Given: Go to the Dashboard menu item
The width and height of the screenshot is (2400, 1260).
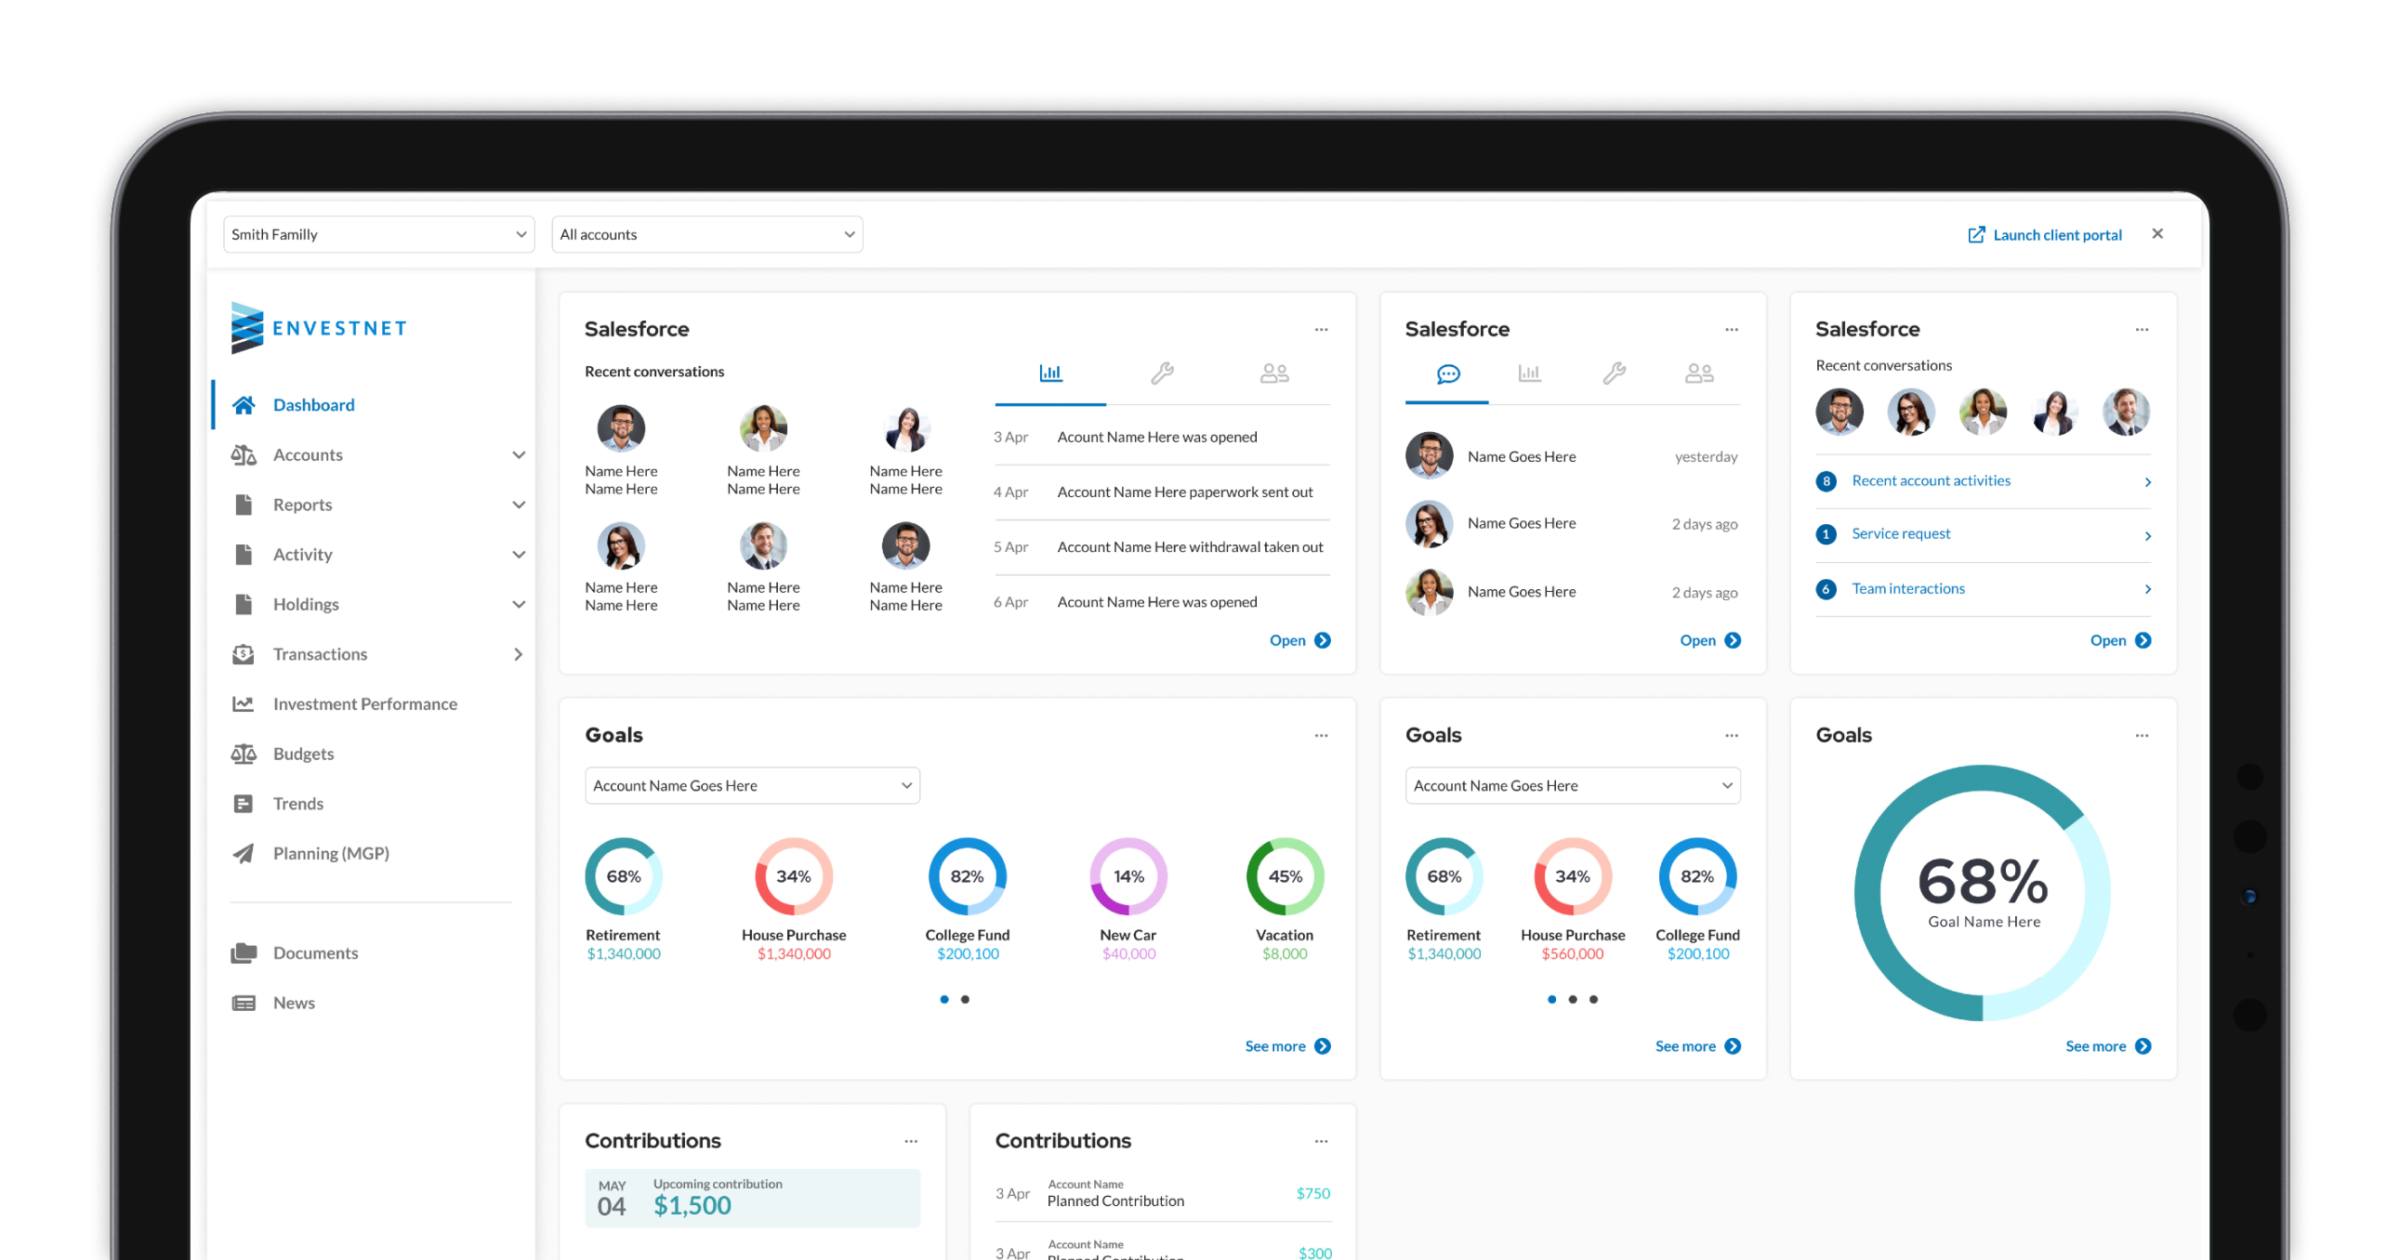Looking at the screenshot, I should tap(313, 405).
